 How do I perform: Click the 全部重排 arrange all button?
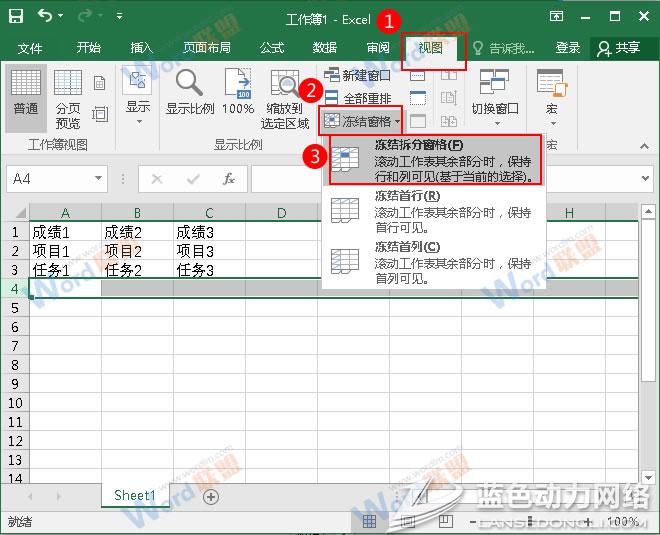(x=358, y=98)
